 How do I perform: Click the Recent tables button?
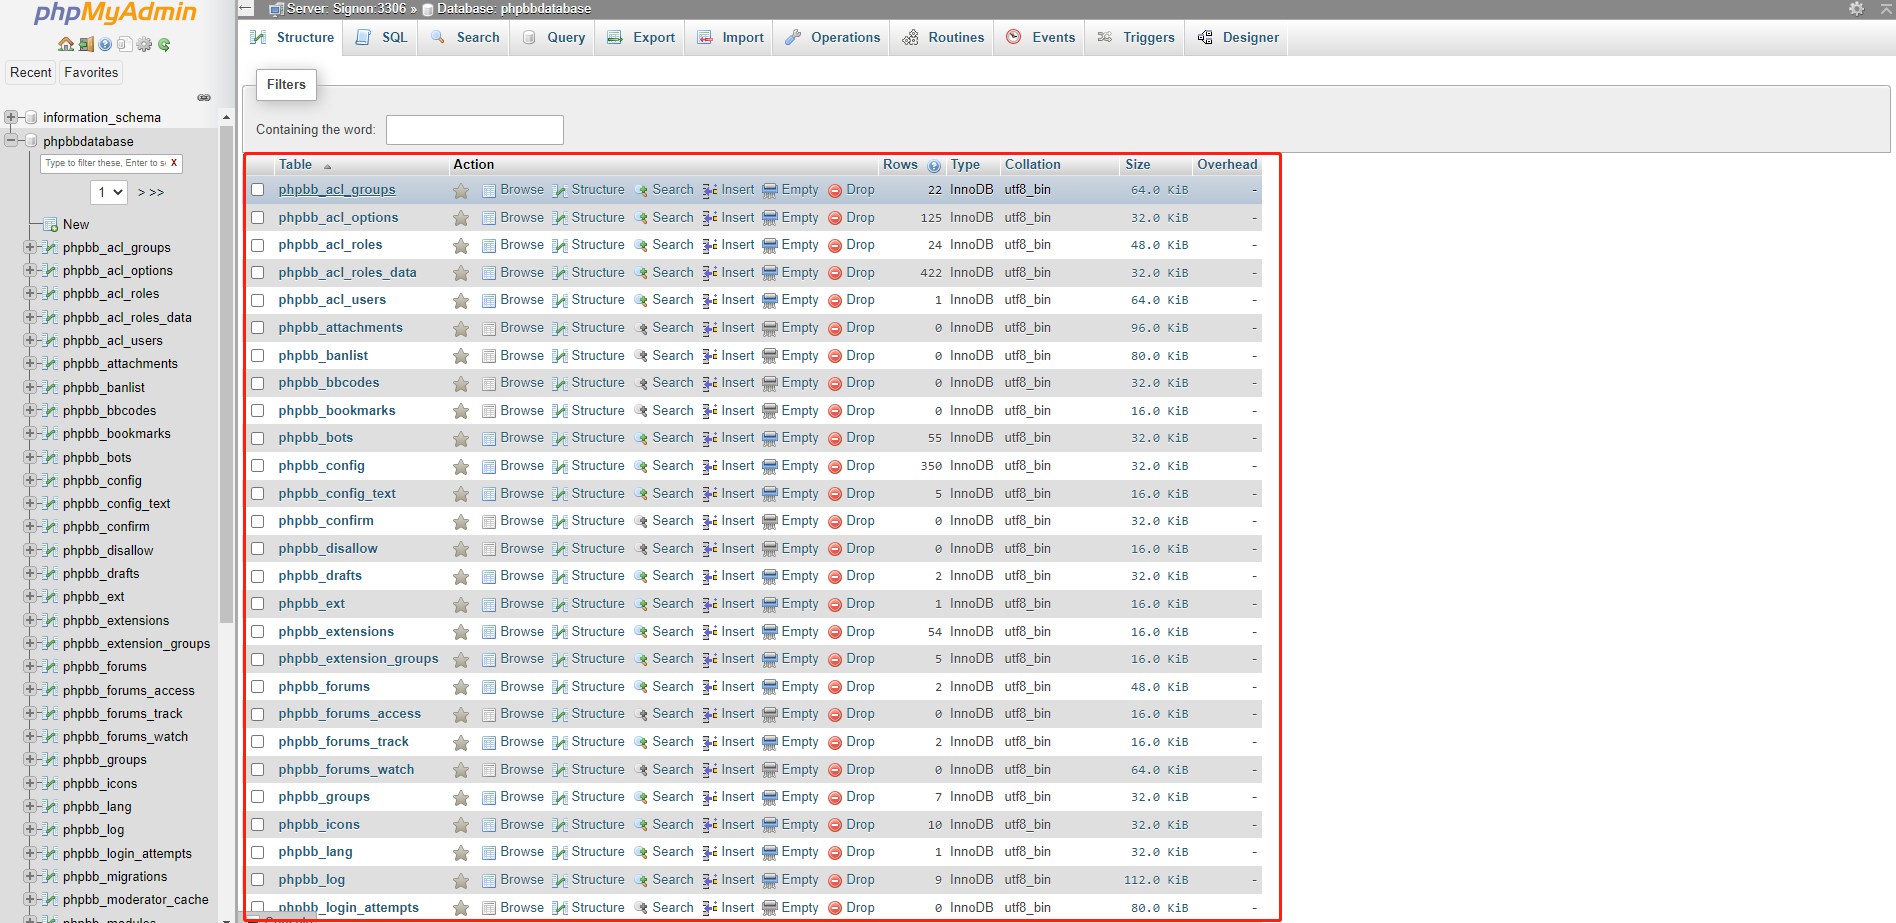[x=31, y=72]
